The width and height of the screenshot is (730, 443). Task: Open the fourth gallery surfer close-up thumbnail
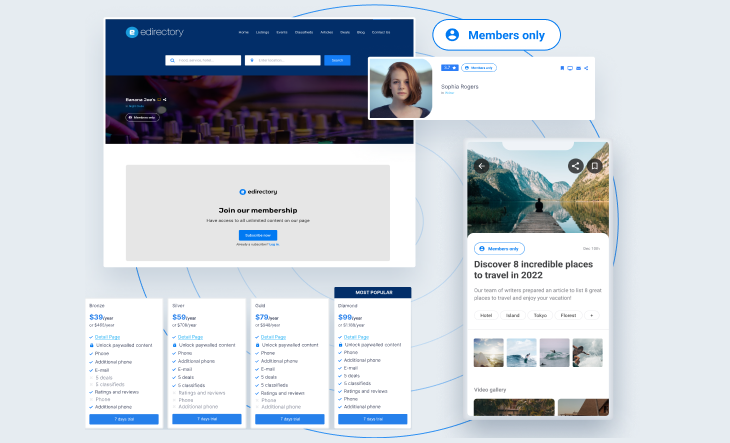coord(588,353)
